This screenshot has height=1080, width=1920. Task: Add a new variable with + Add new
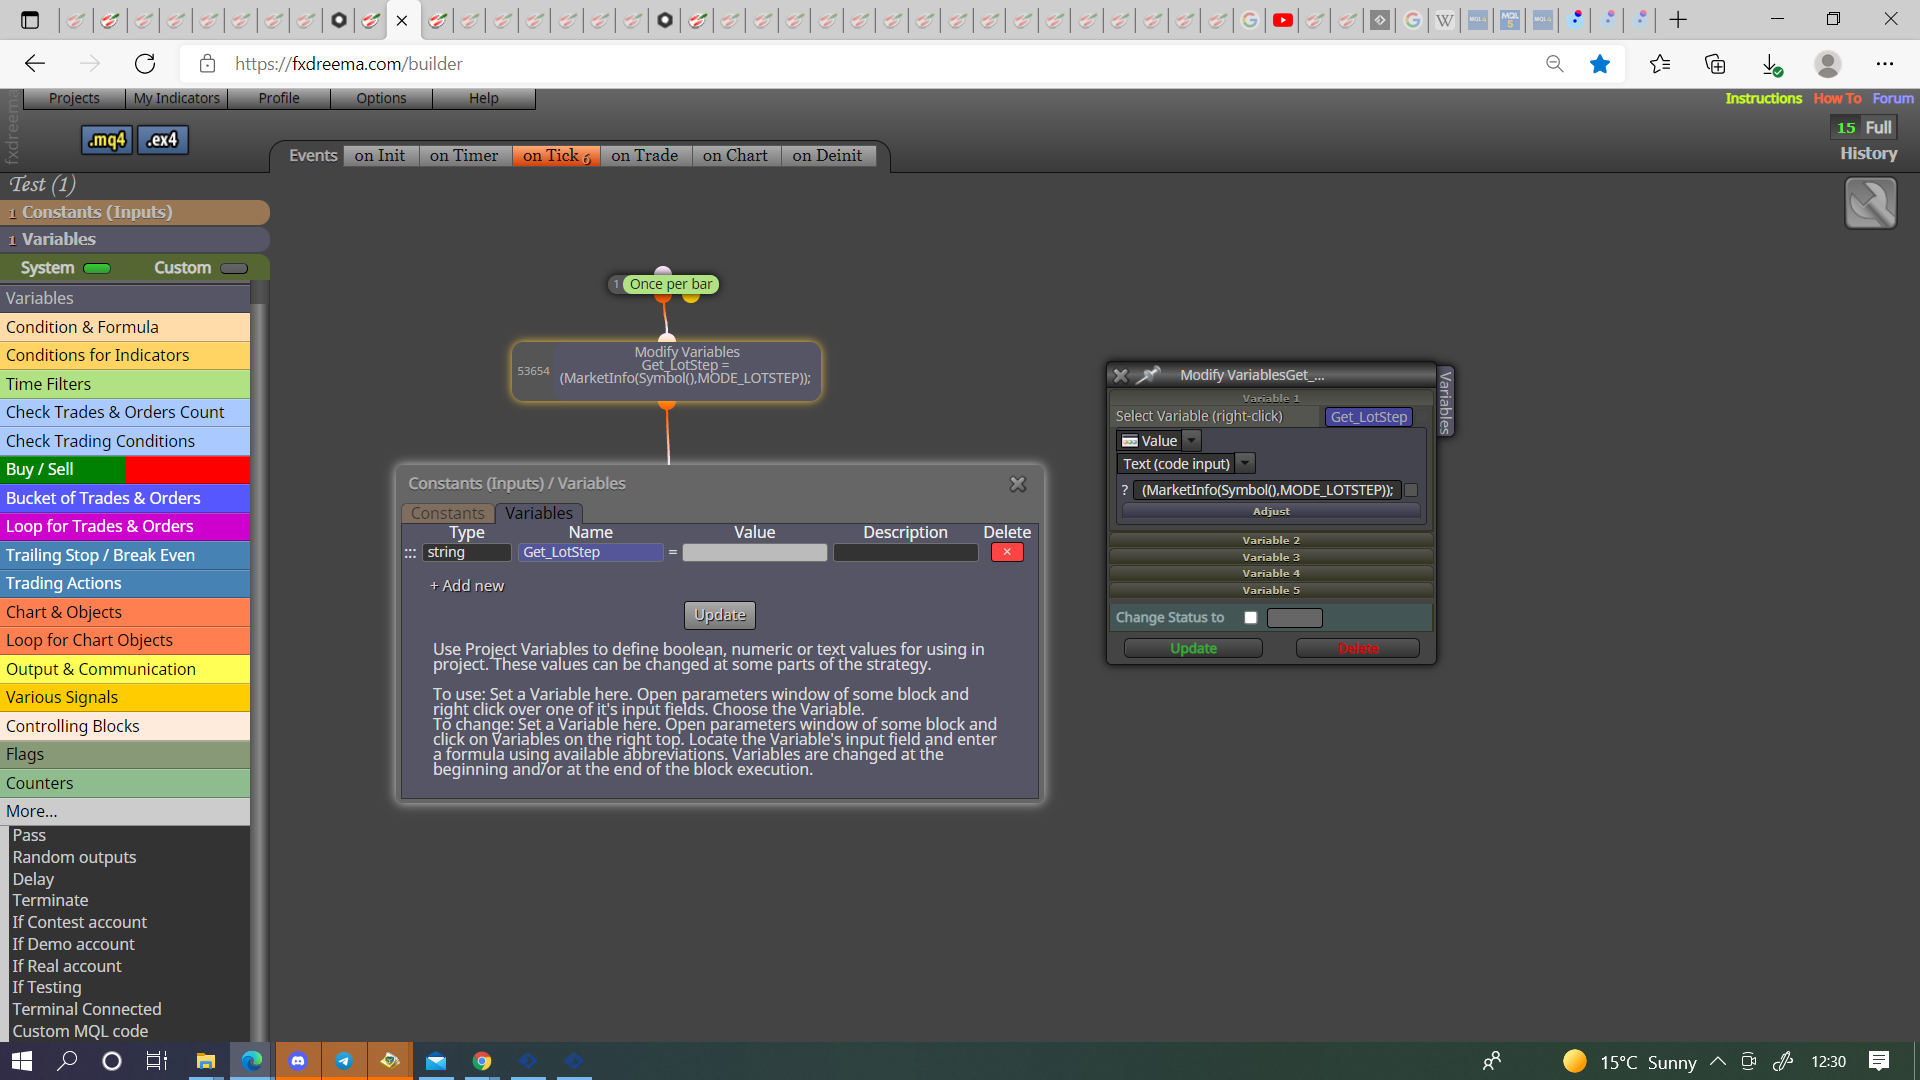tap(467, 586)
